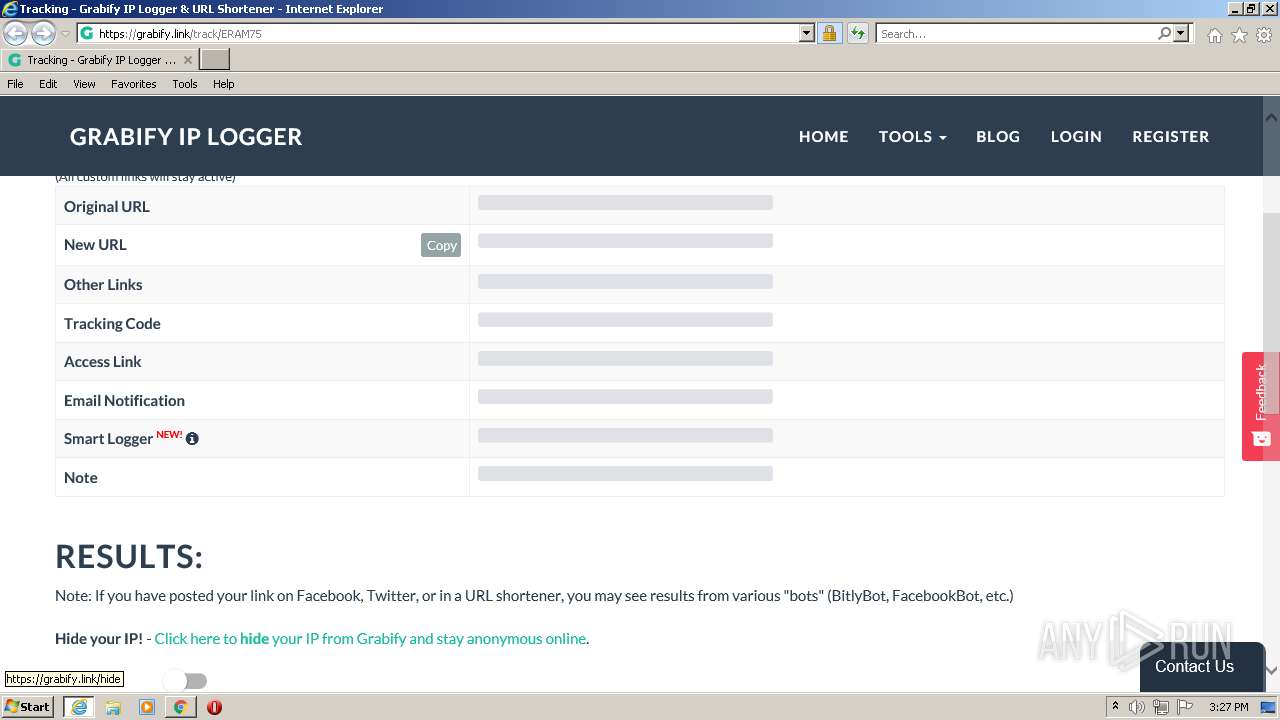
Task: Click the Smart Logger info icon
Action: pyautogui.click(x=192, y=438)
